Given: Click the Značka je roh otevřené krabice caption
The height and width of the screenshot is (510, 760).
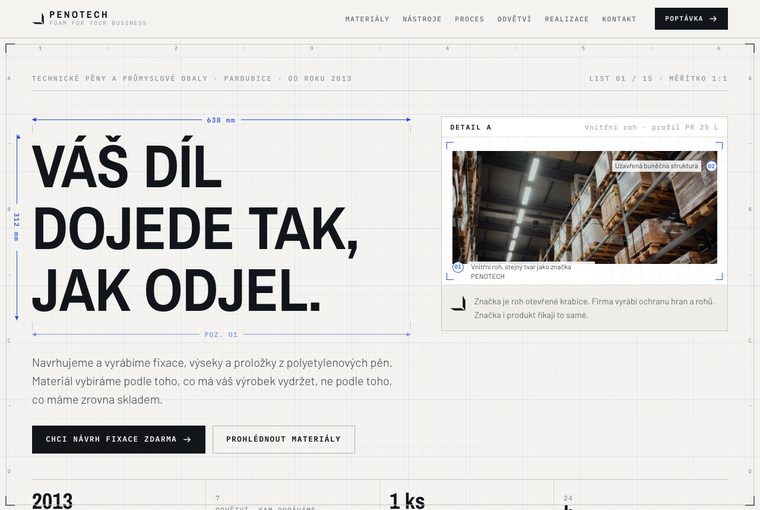Looking at the screenshot, I should pyautogui.click(x=594, y=308).
